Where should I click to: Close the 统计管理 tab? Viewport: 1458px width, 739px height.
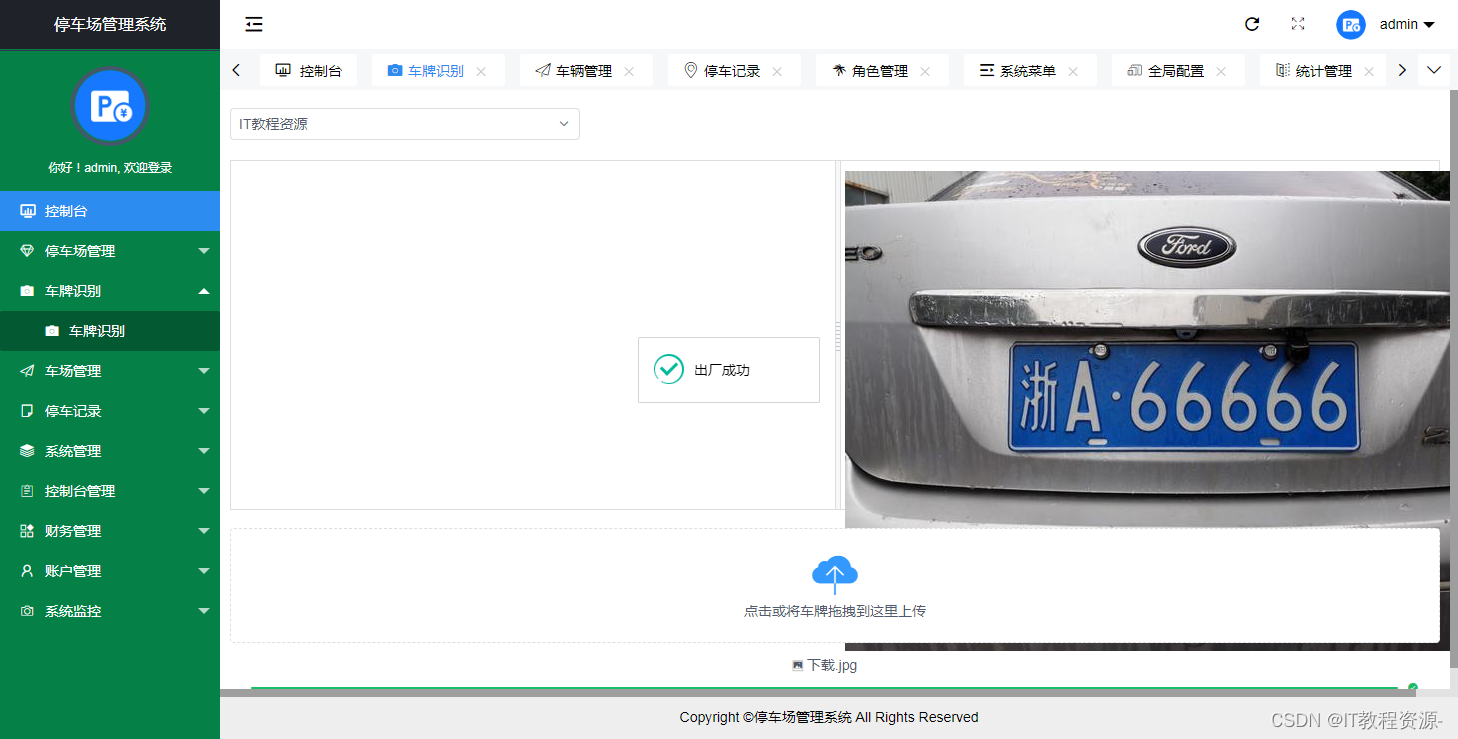tap(1369, 71)
